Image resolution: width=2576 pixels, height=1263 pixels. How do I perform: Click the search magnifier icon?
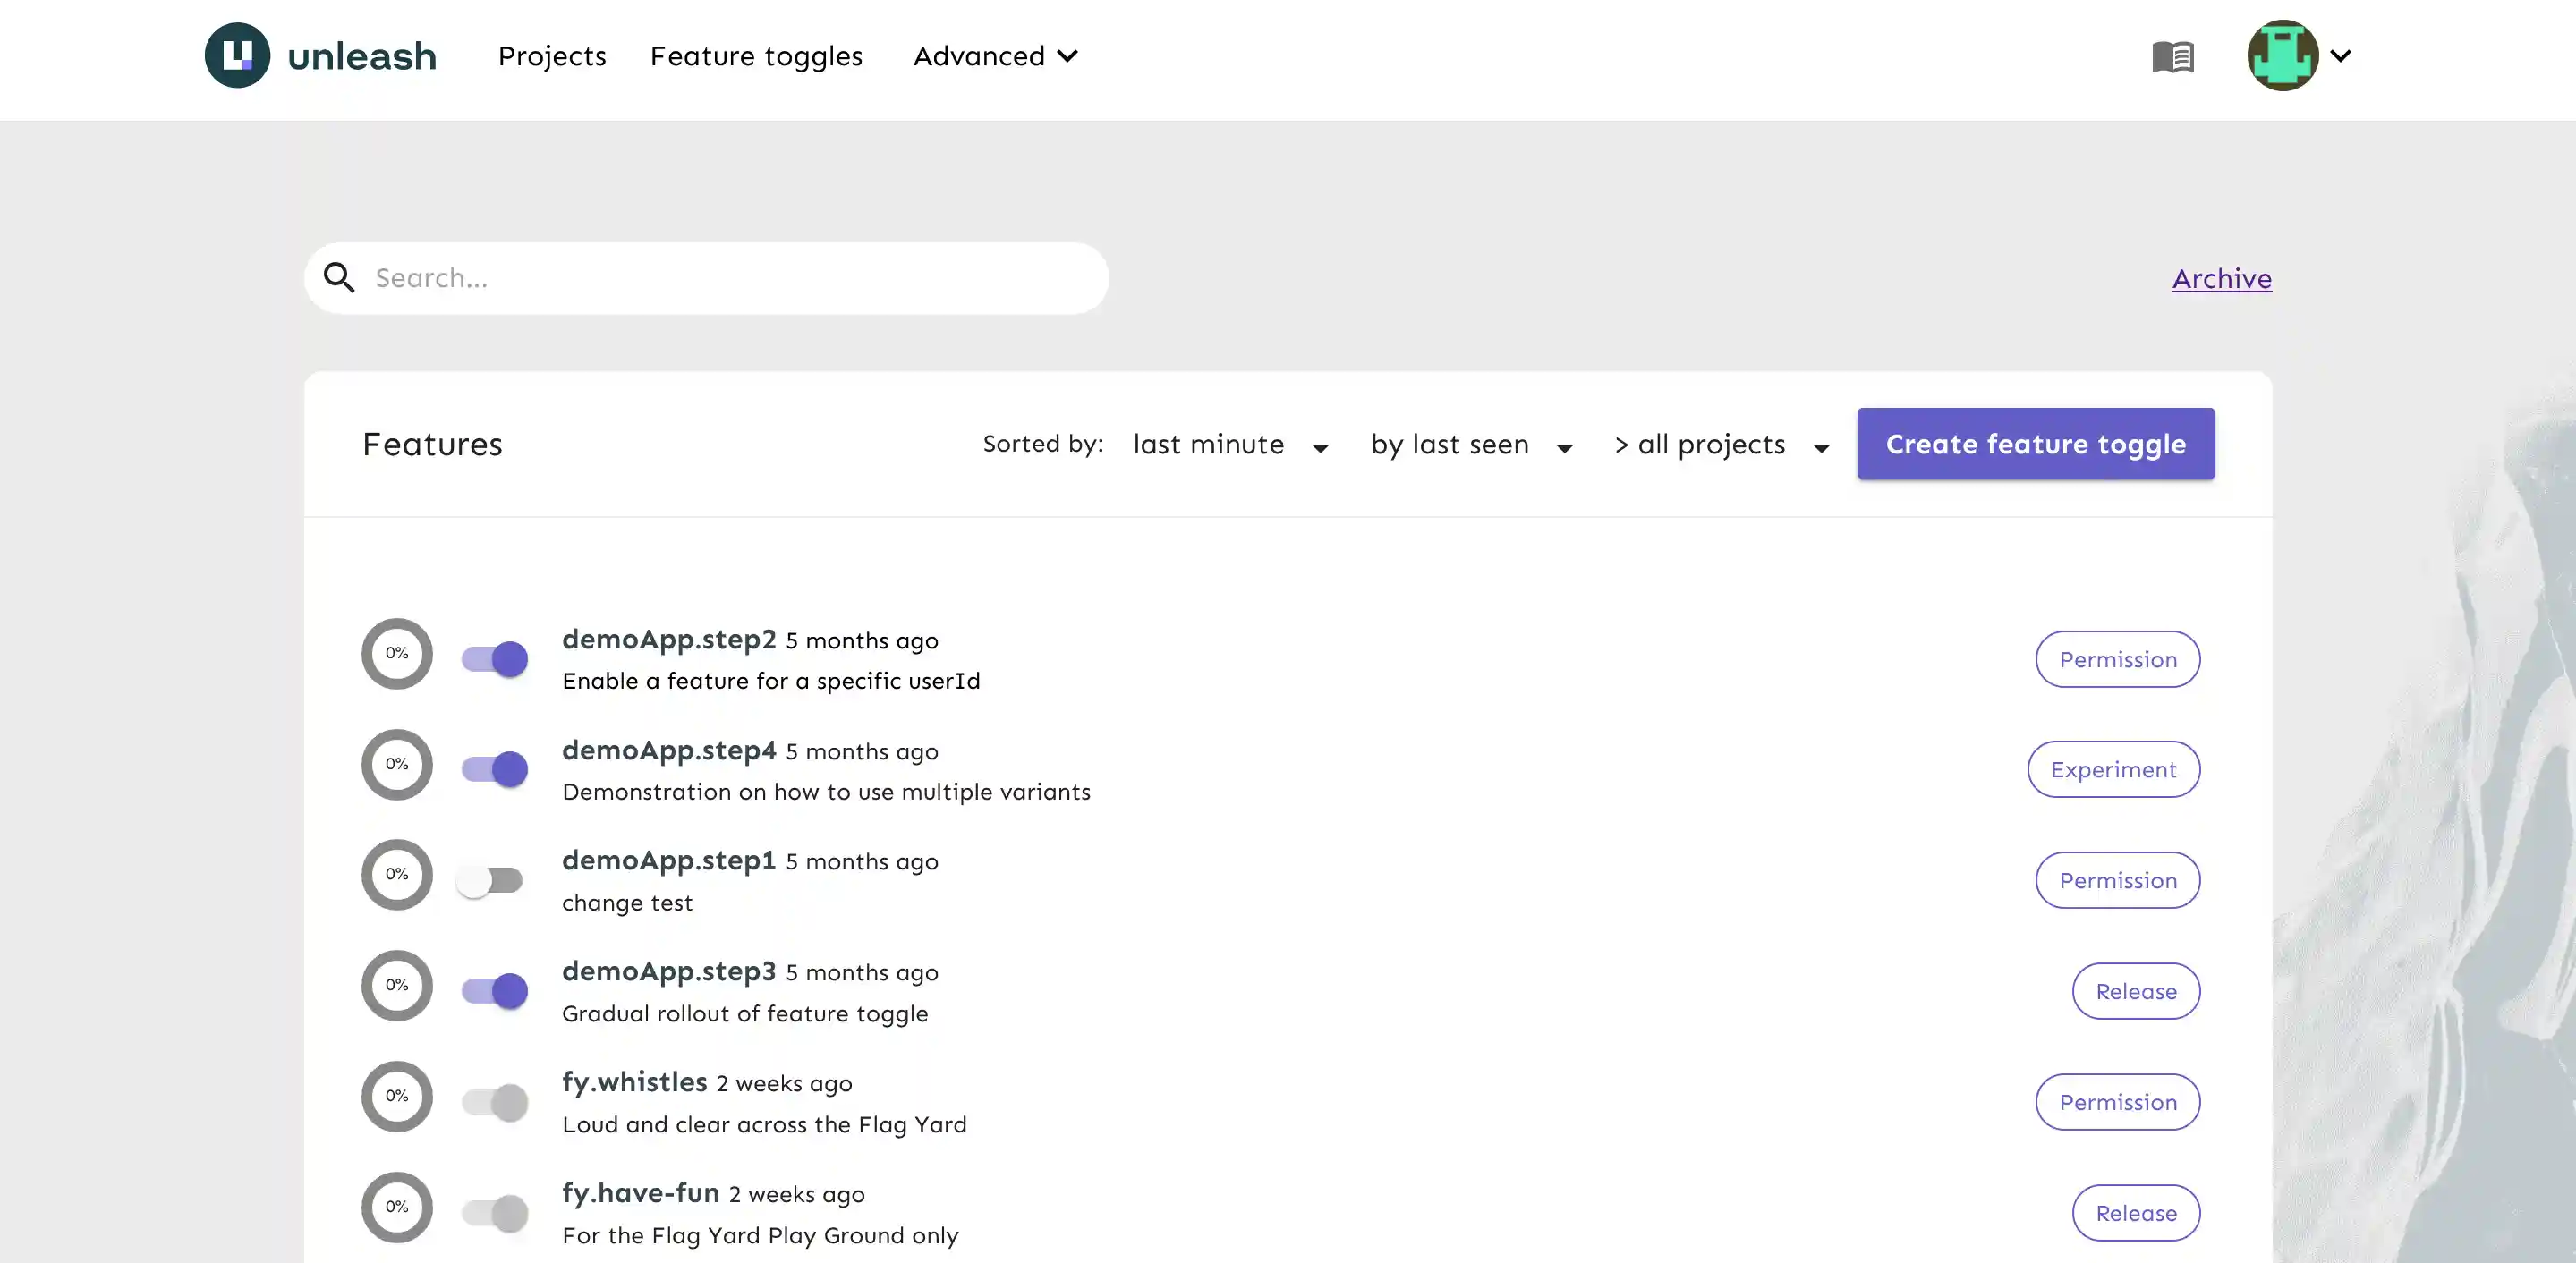[x=339, y=277]
